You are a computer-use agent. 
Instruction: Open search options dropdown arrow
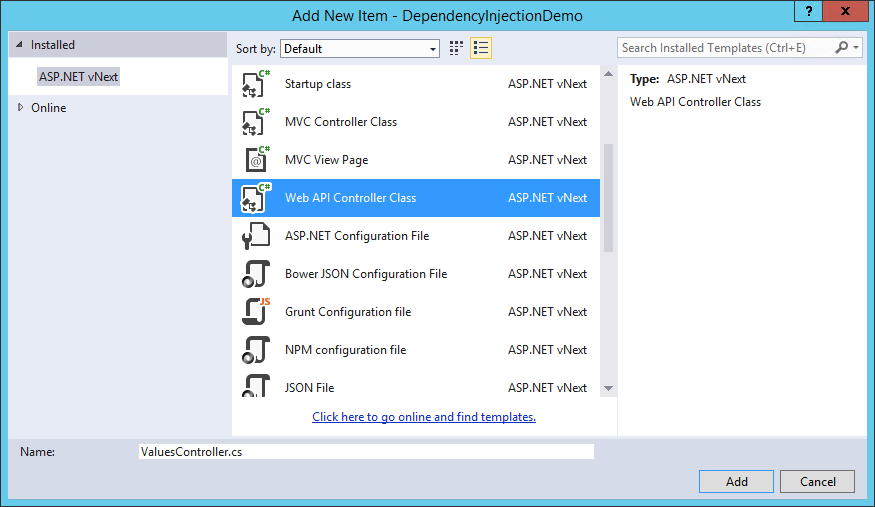855,48
